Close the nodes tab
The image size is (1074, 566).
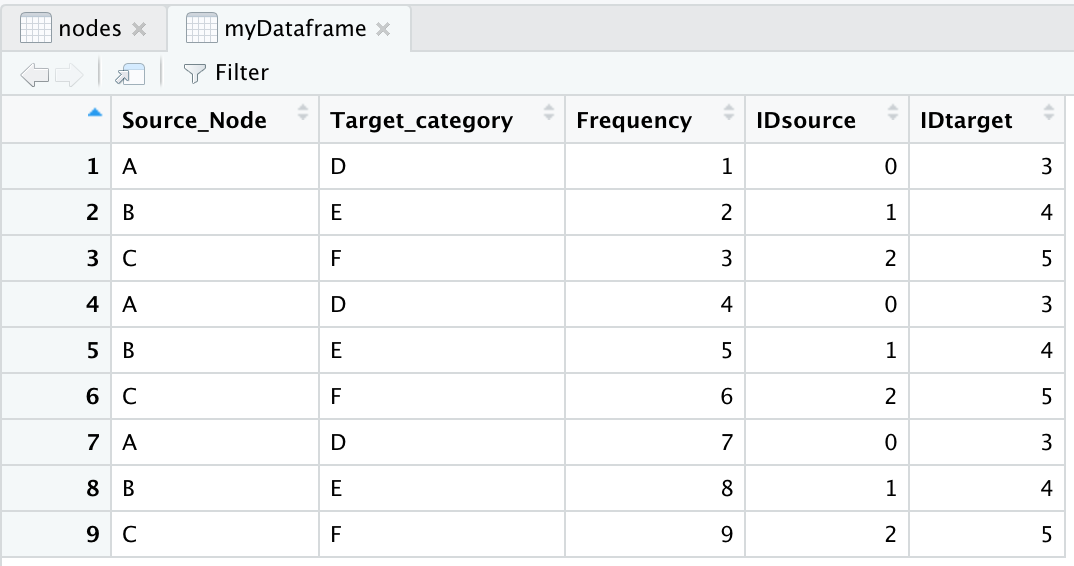139,29
